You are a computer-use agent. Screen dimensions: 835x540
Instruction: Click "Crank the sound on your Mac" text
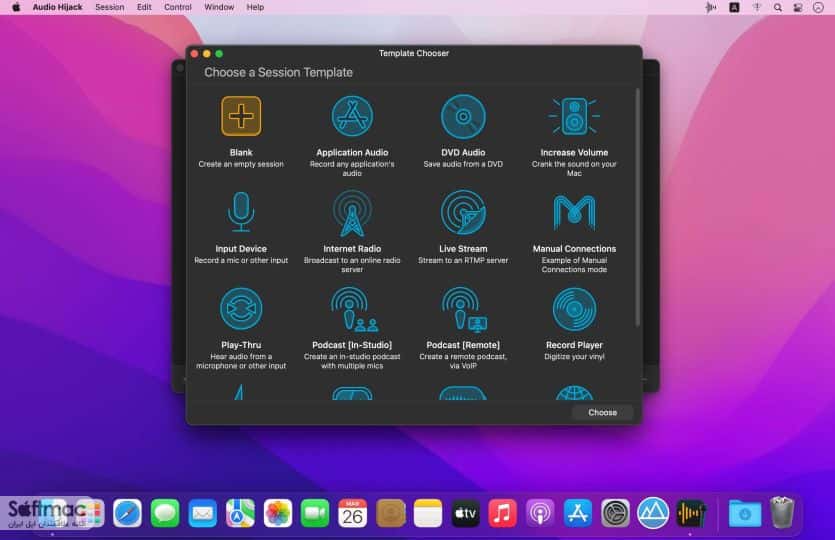pyautogui.click(x=574, y=169)
